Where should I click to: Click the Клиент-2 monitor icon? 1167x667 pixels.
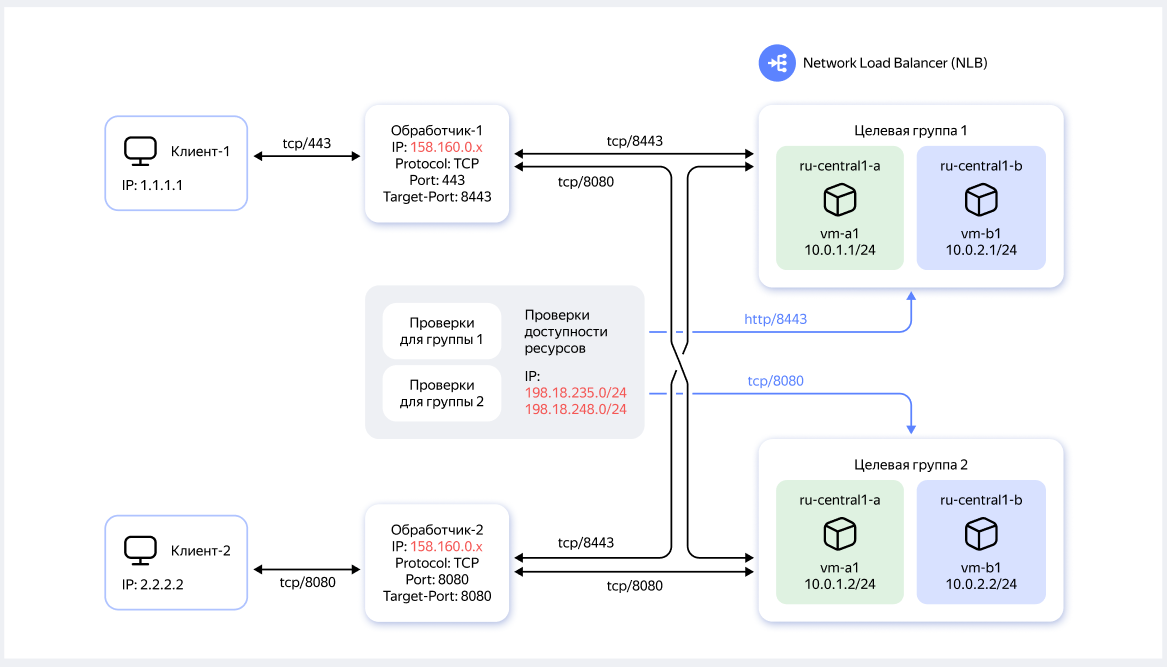140,551
